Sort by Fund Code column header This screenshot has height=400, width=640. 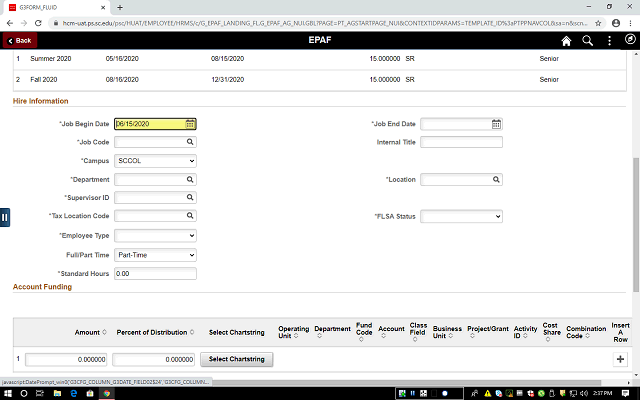[364, 332]
